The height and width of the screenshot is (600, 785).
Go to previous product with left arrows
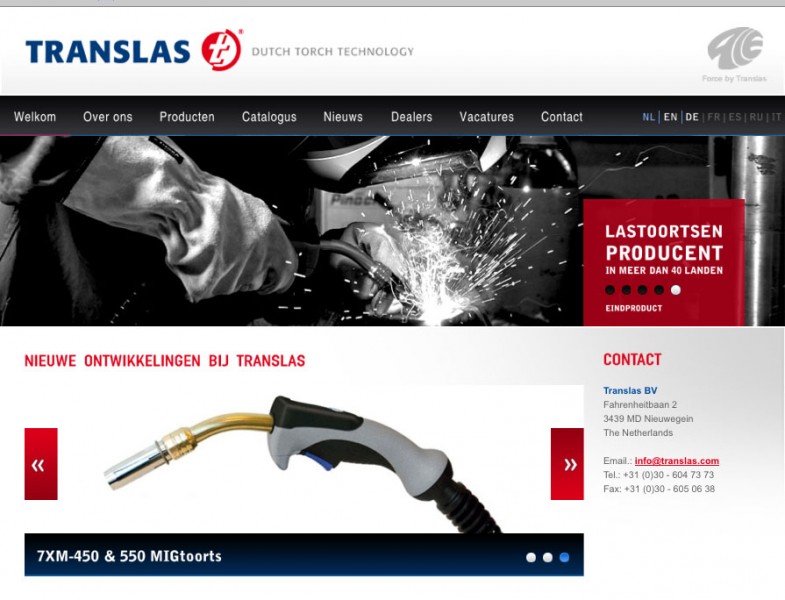pos(41,464)
